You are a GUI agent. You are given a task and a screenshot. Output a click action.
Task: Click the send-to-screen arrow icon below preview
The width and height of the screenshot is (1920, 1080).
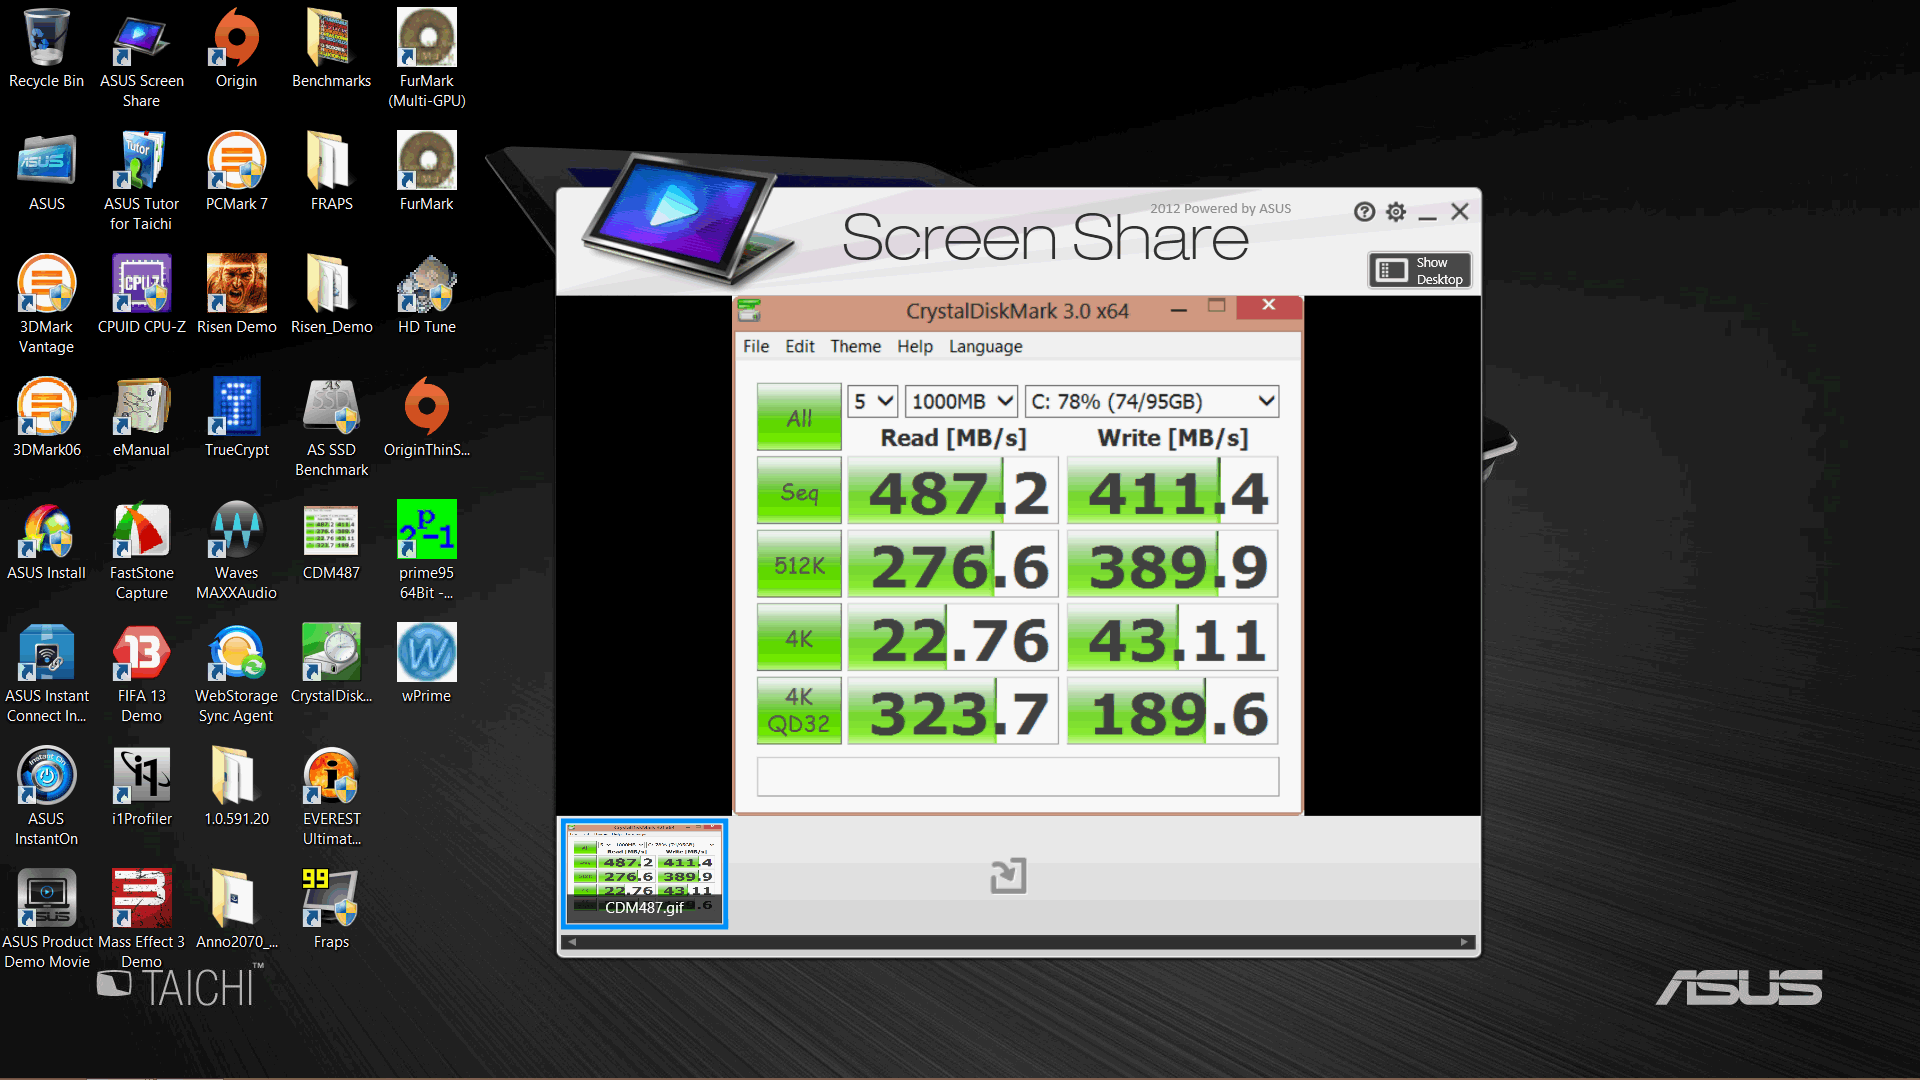tap(1008, 876)
